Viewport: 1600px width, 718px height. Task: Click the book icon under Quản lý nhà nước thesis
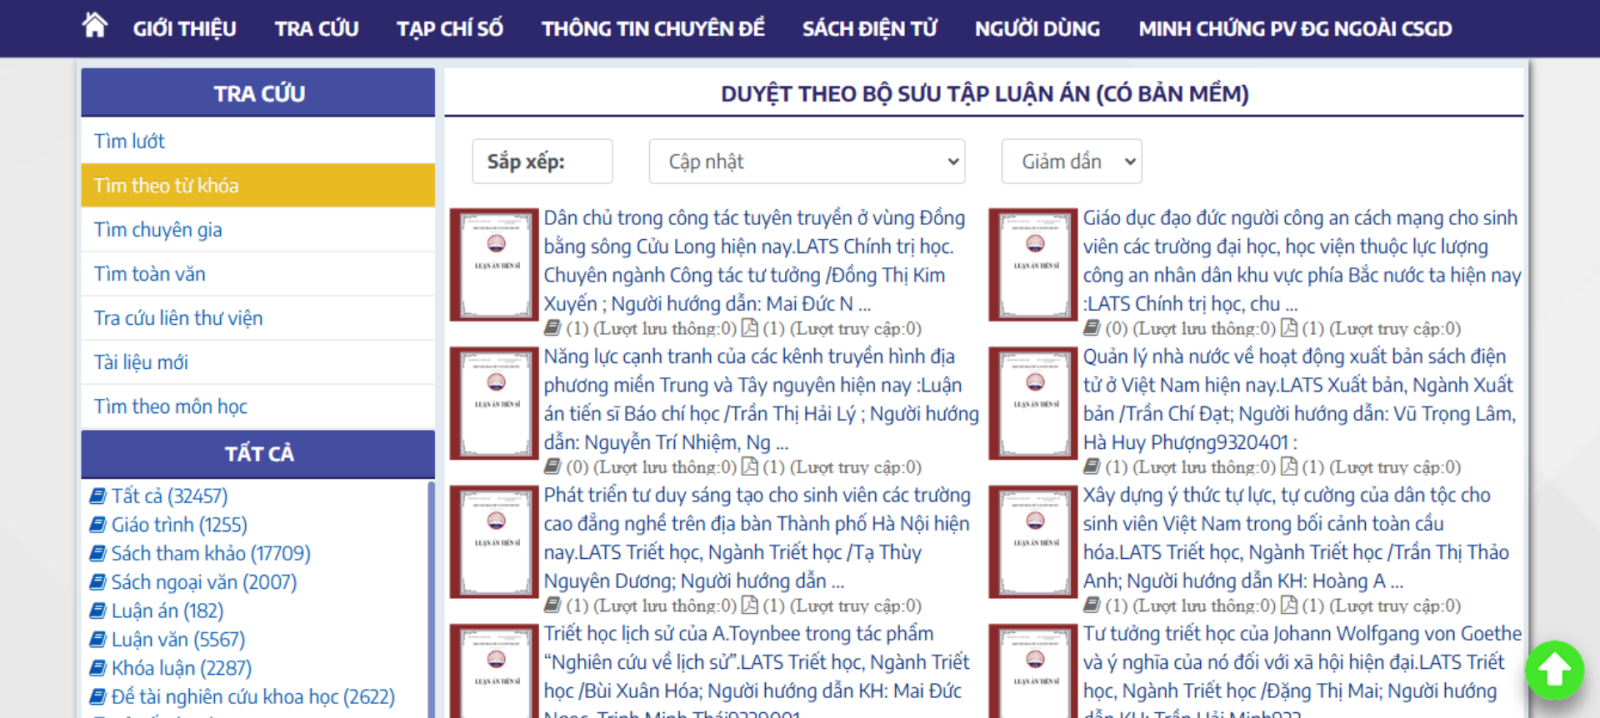coord(1092,467)
